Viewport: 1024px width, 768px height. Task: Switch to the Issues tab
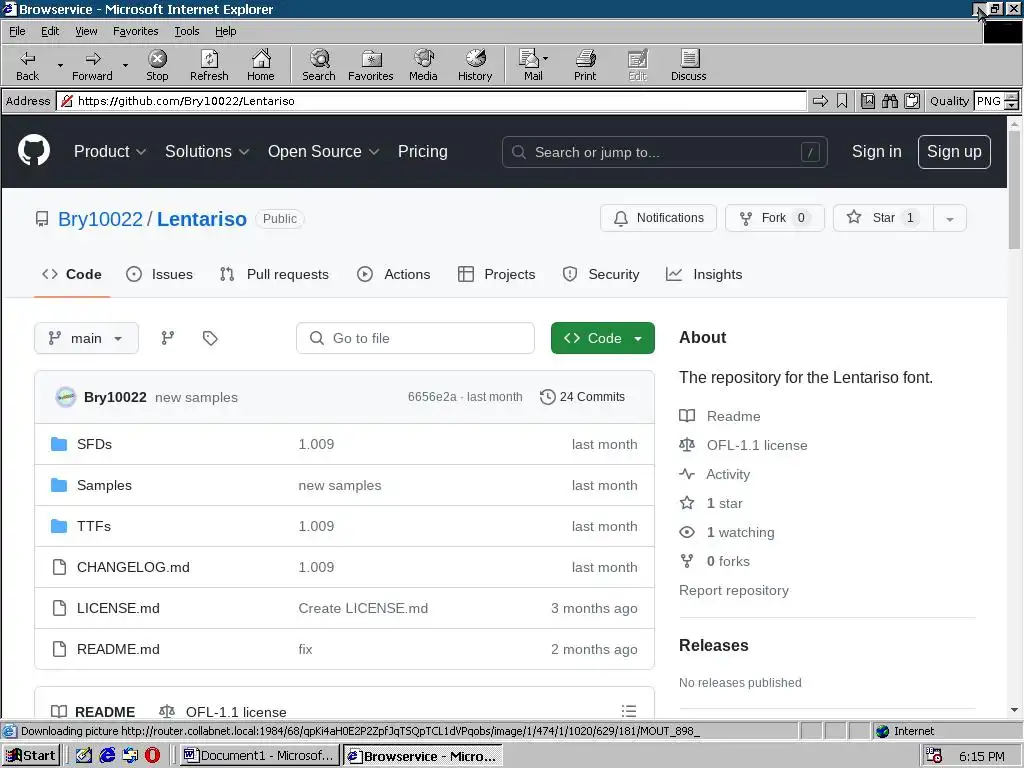coord(159,274)
